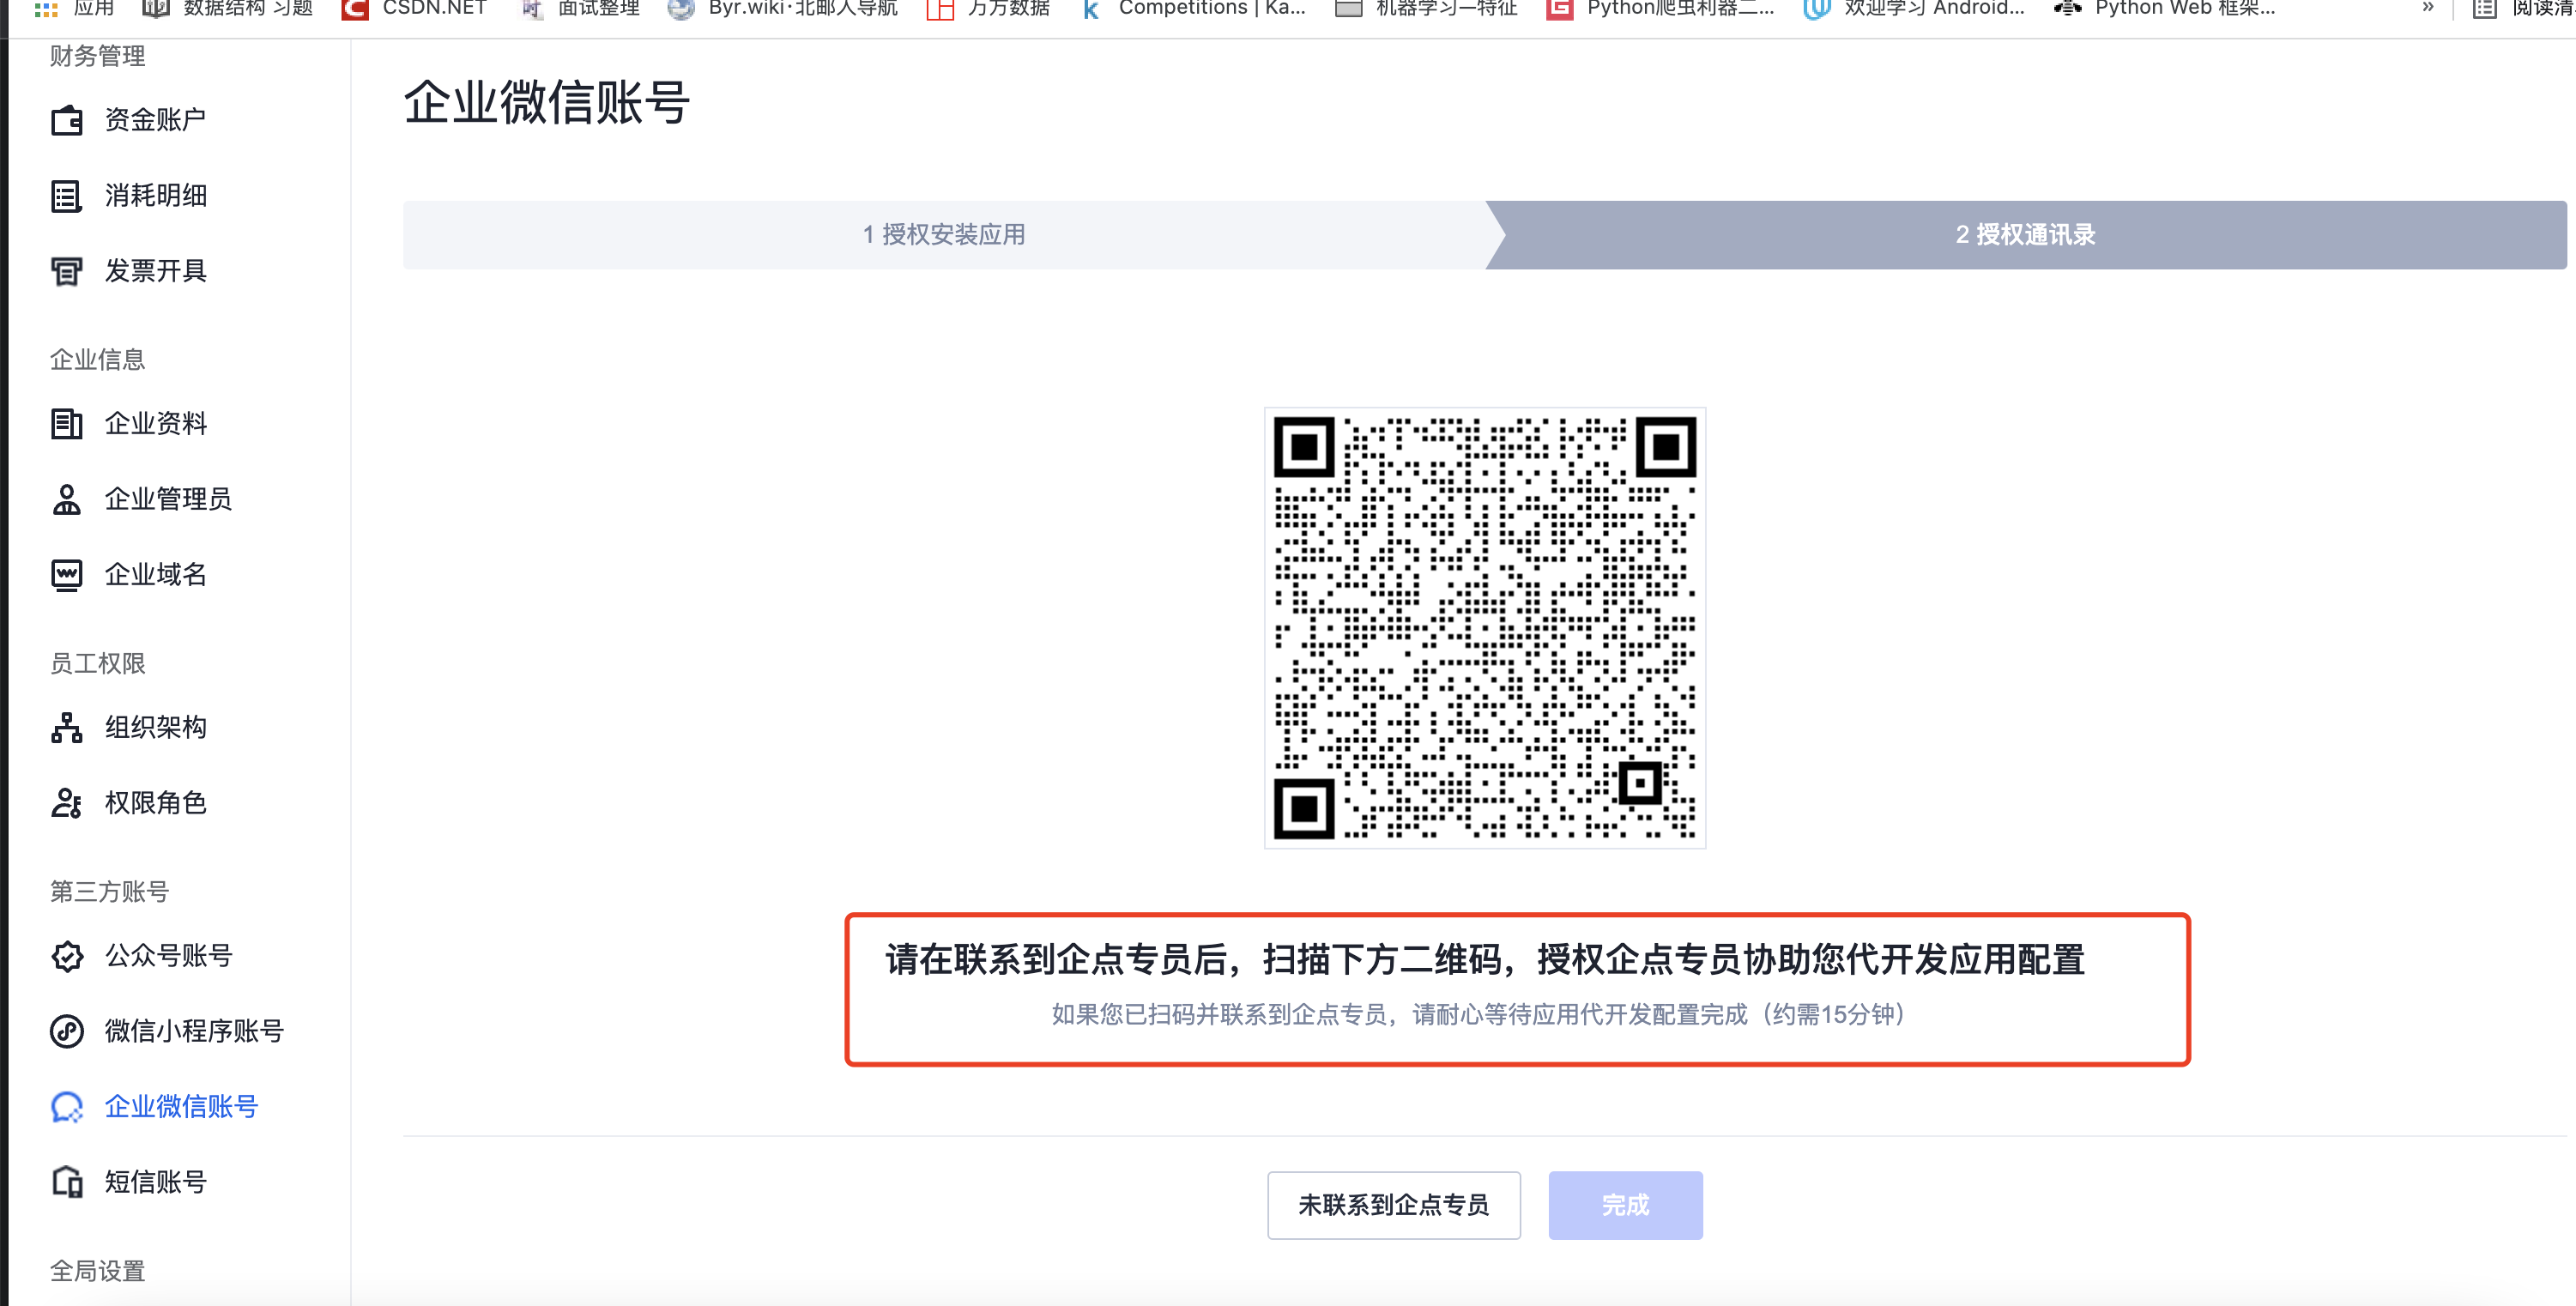Click the 发票开具 invoice icon
Viewport: 2576px width, 1306px height.
67,271
